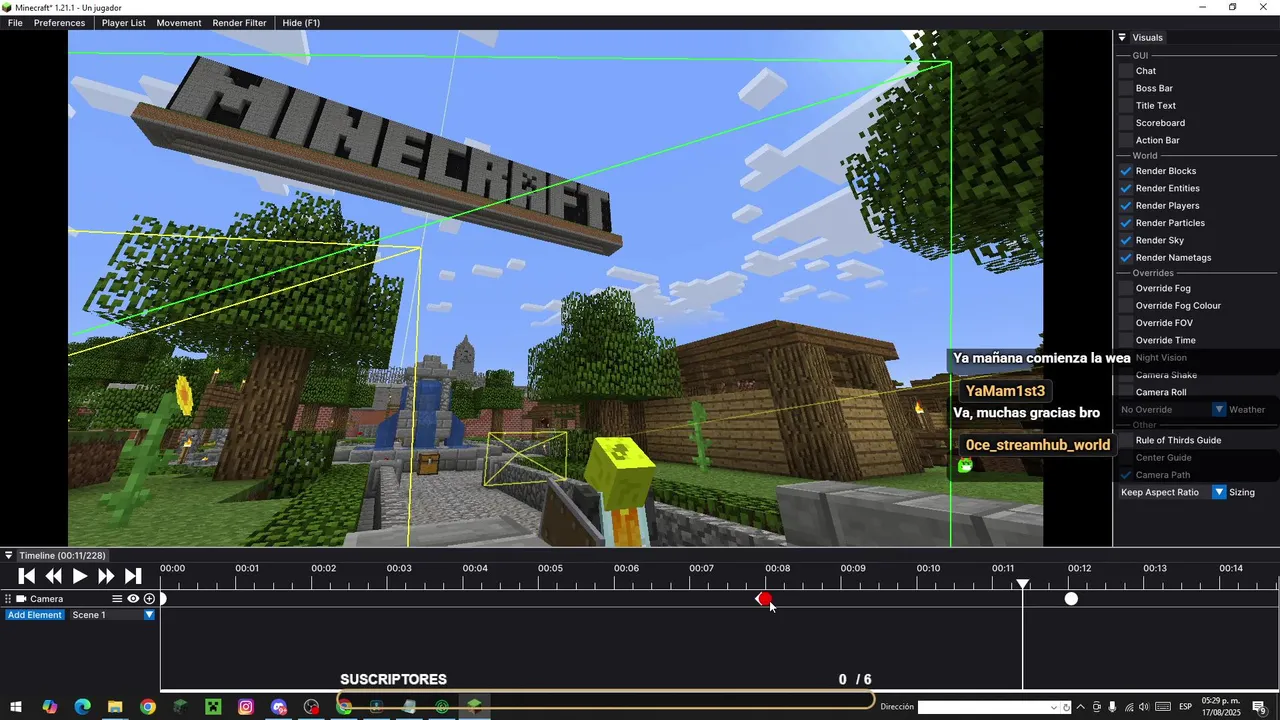Select the first keyframe at 00:00
1280x720 pixels.
click(163, 599)
